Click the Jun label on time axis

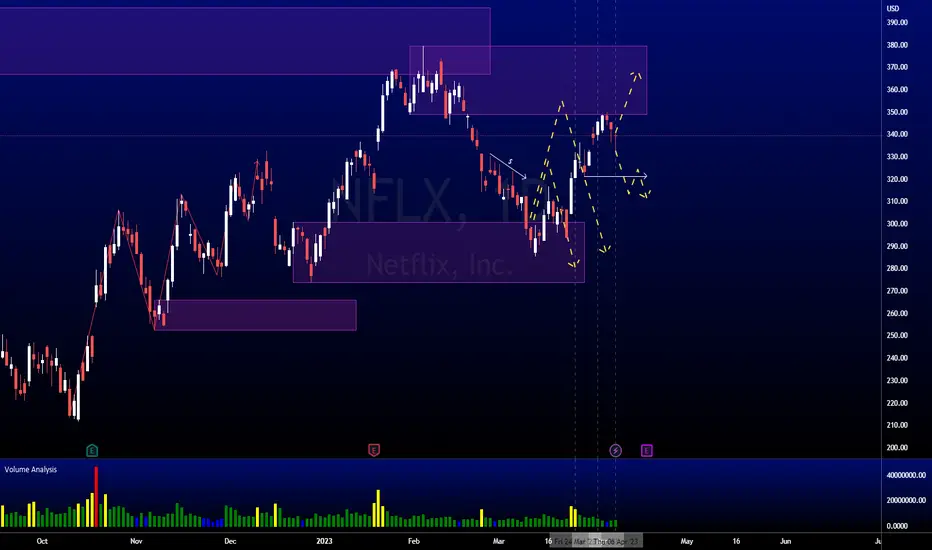(x=785, y=541)
